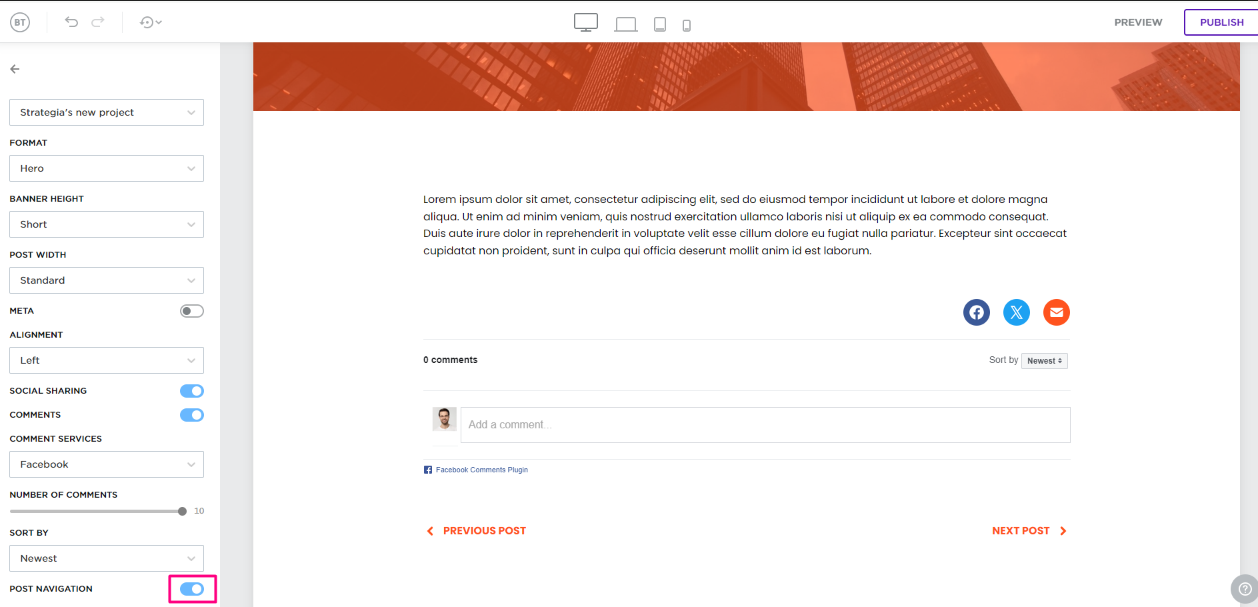Open the Alignment dropdown set to Left
Screen dimensions: 1258x607
click(106, 360)
